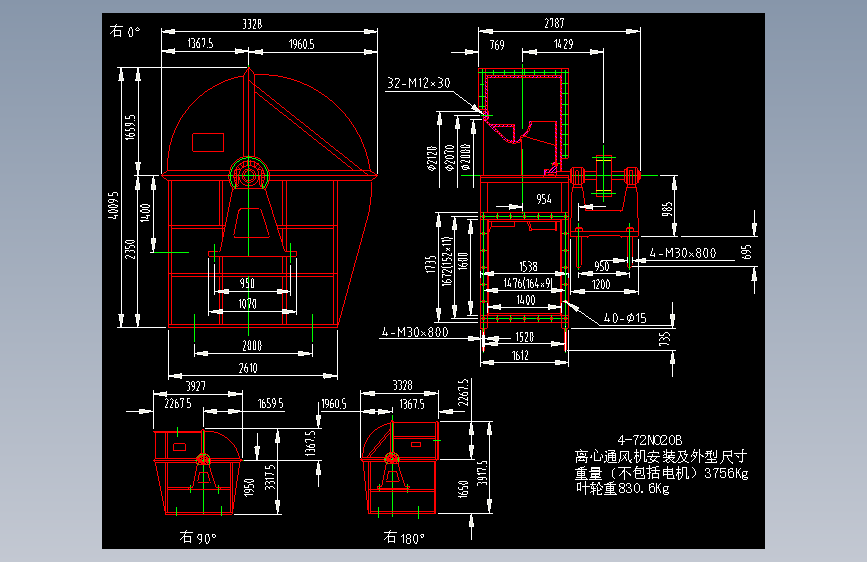Select the 1528 dimension text
Screen dimensions: 867x562
point(524,337)
